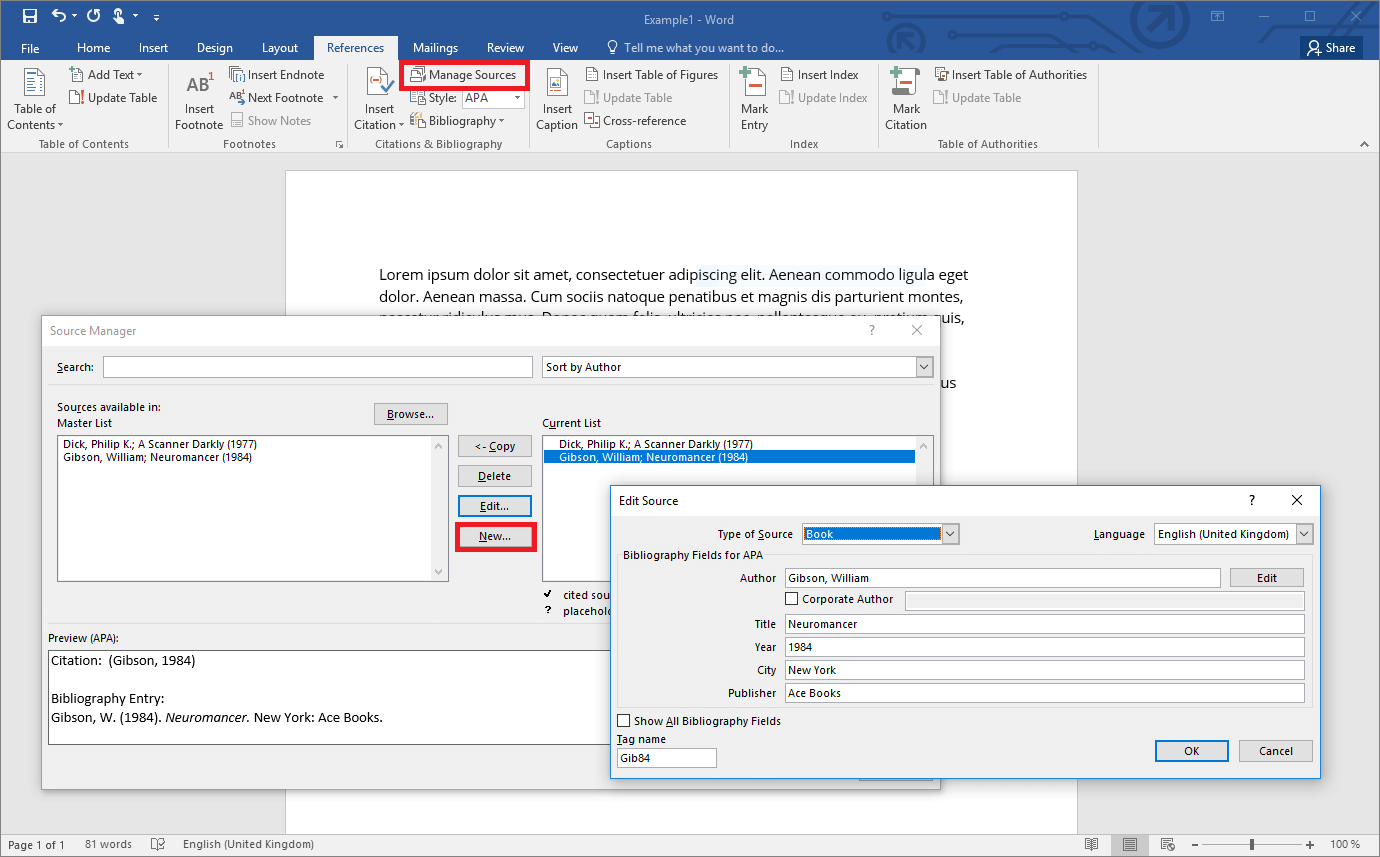This screenshot has width=1380, height=857.
Task: Click Cross-reference command
Action: pyautogui.click(x=635, y=121)
